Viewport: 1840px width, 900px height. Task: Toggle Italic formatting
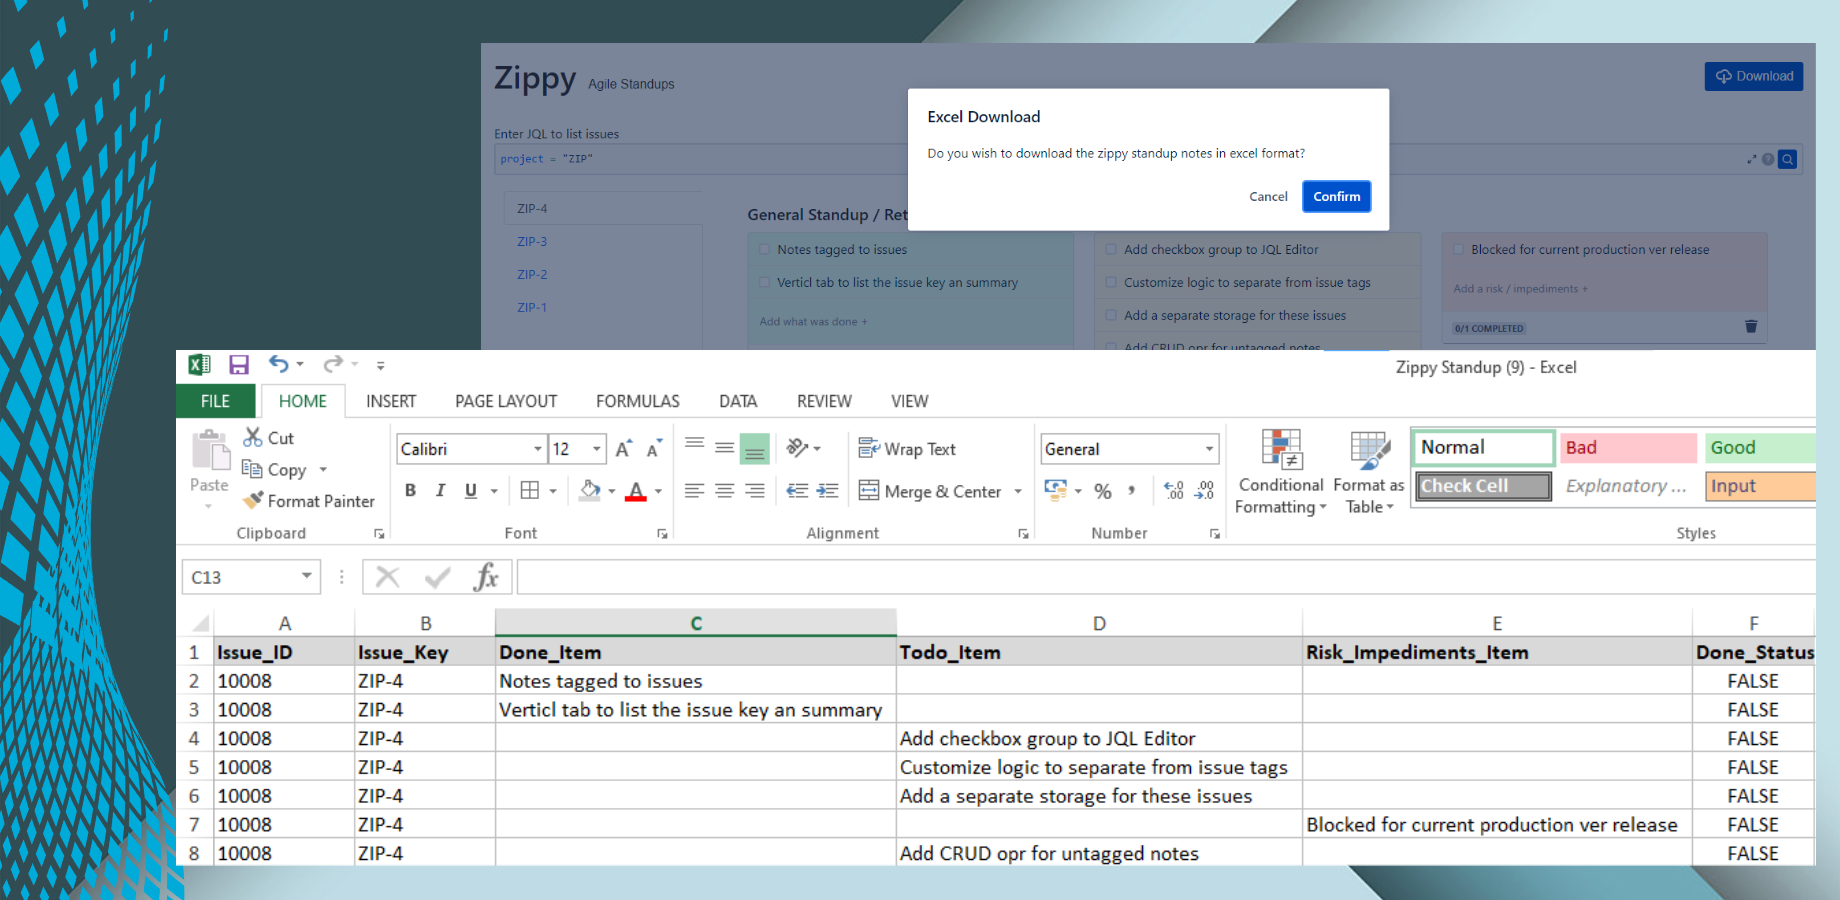coord(440,490)
